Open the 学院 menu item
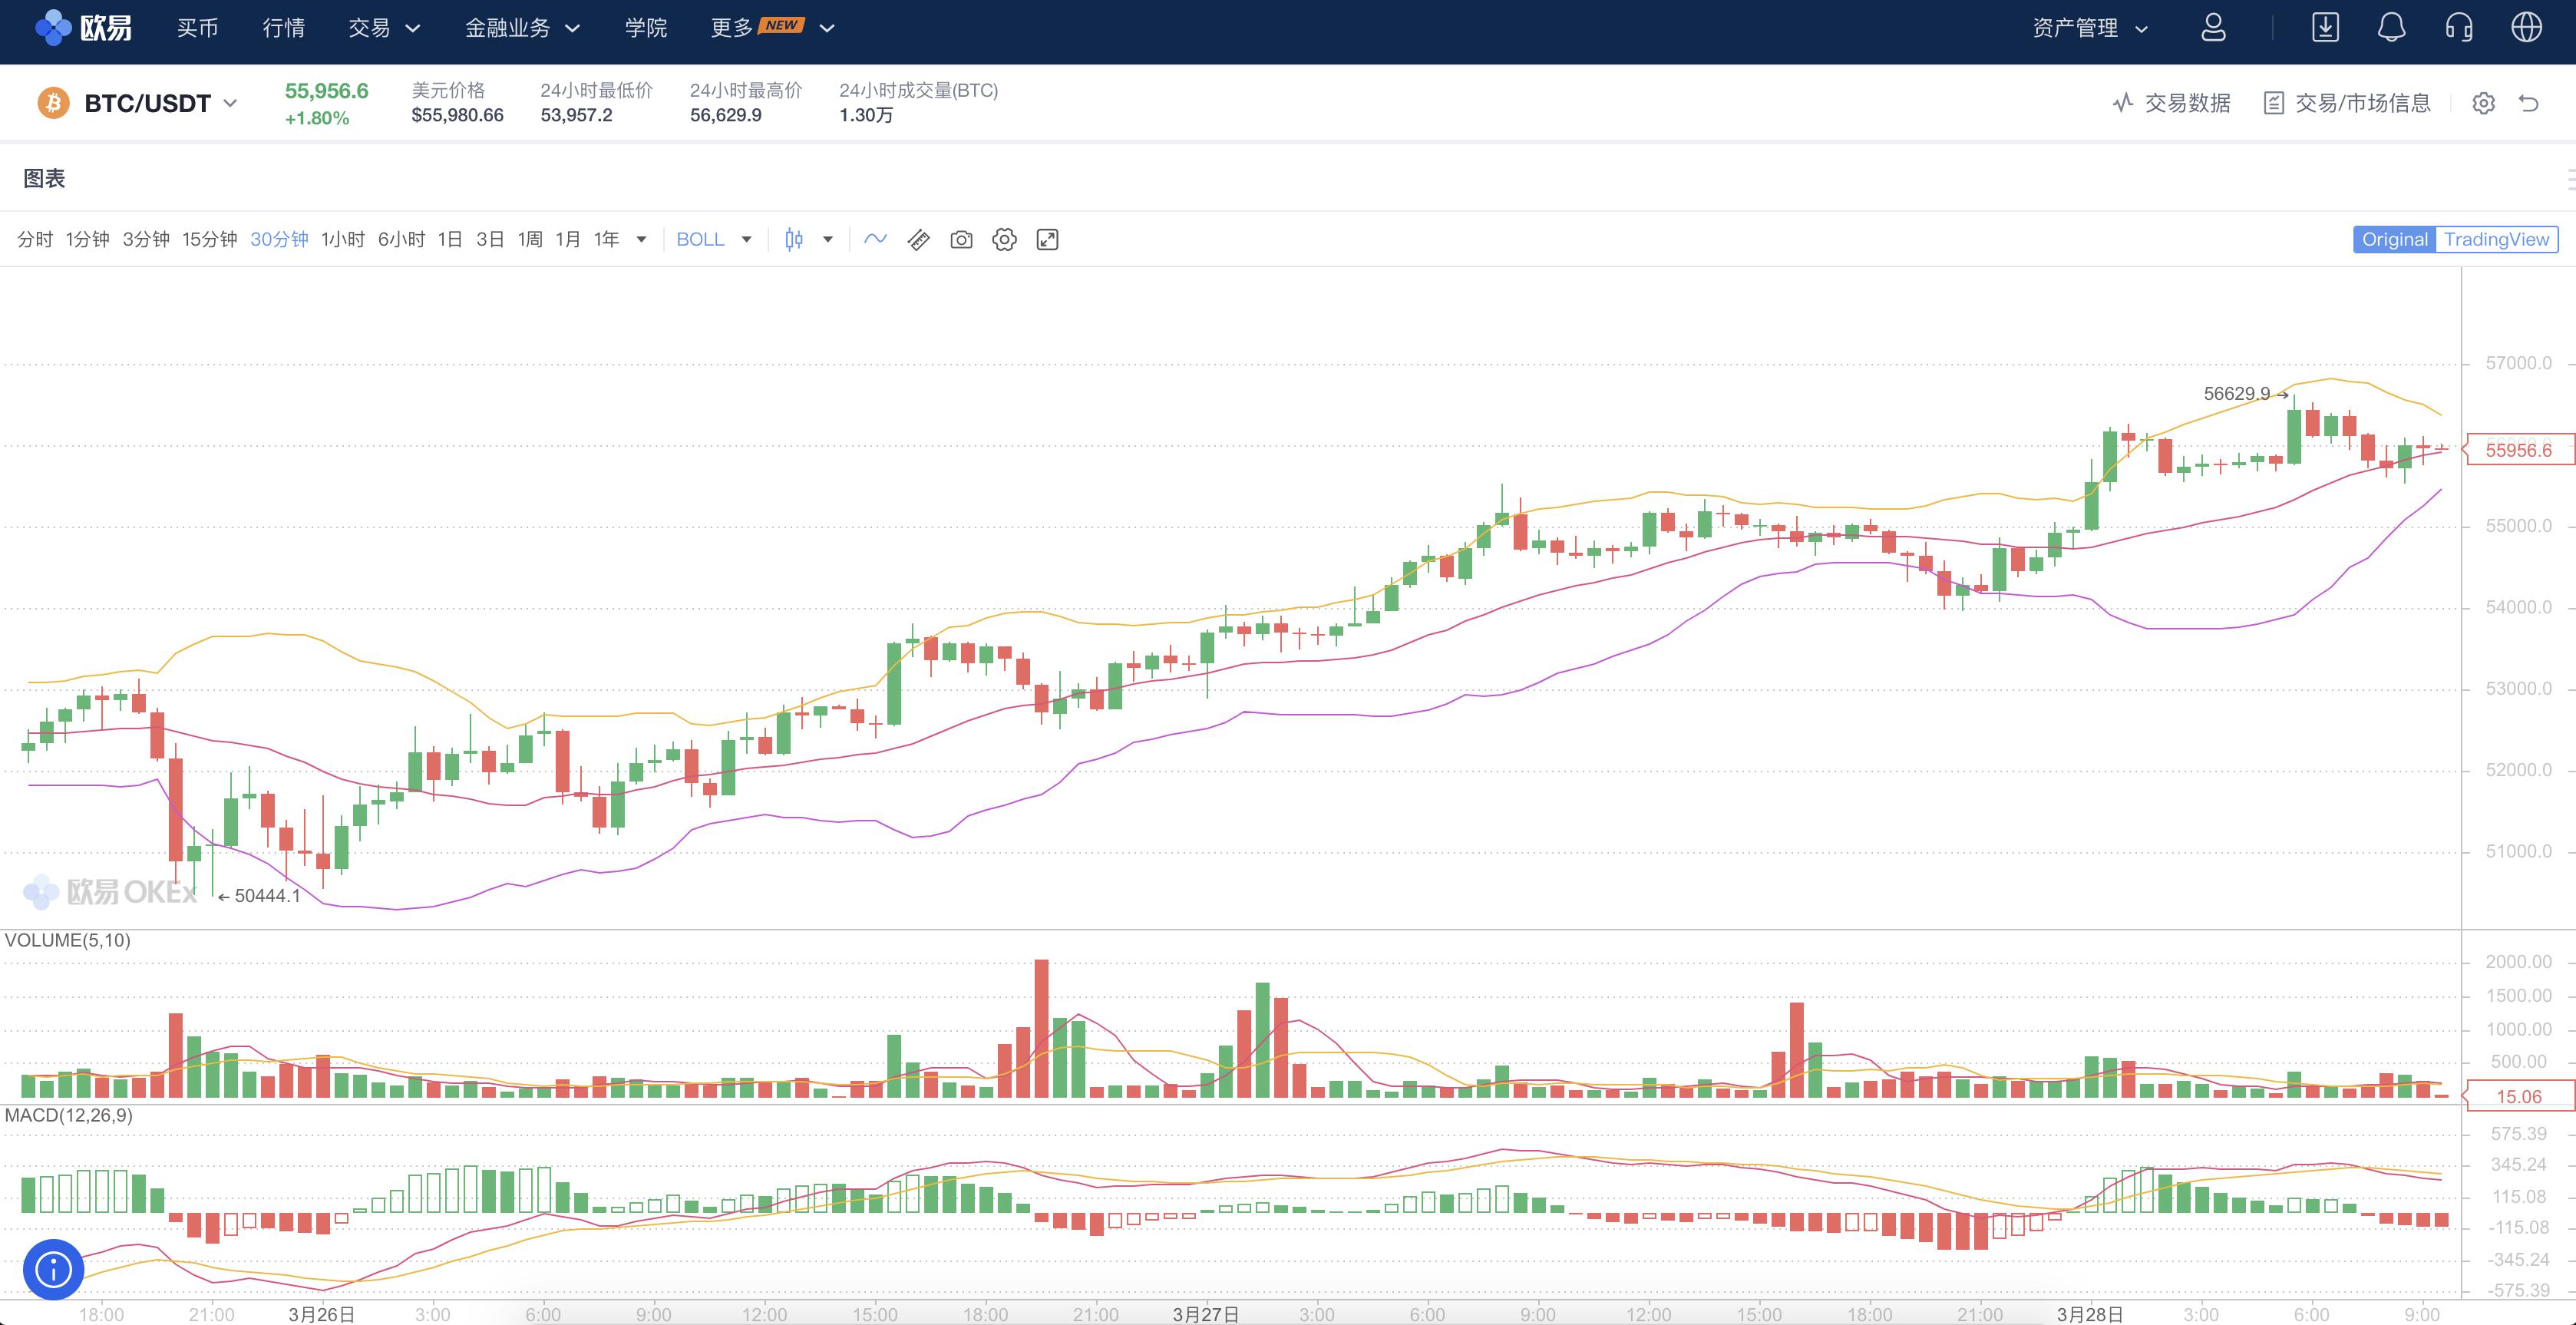 point(645,28)
